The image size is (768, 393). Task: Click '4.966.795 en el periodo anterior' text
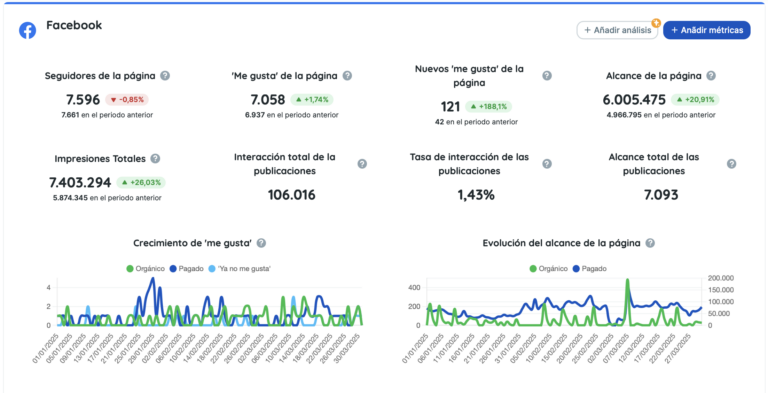pyautogui.click(x=661, y=115)
